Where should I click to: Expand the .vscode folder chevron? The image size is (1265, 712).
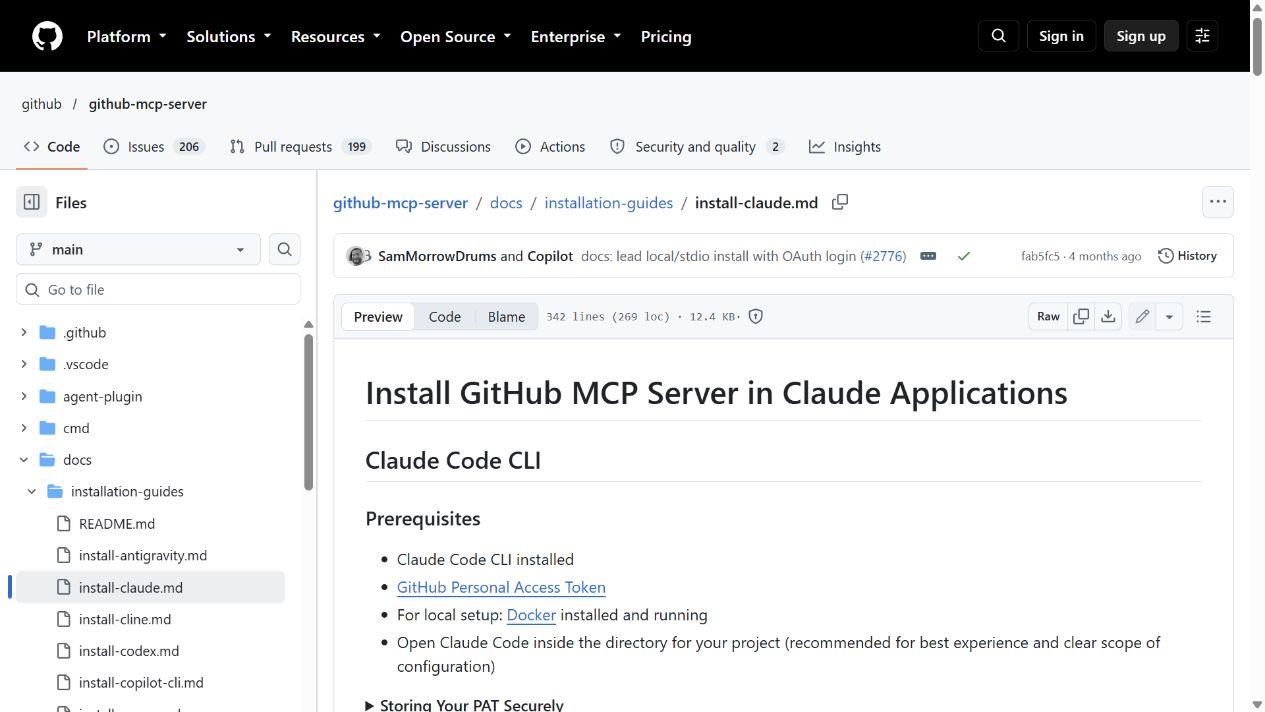24,364
